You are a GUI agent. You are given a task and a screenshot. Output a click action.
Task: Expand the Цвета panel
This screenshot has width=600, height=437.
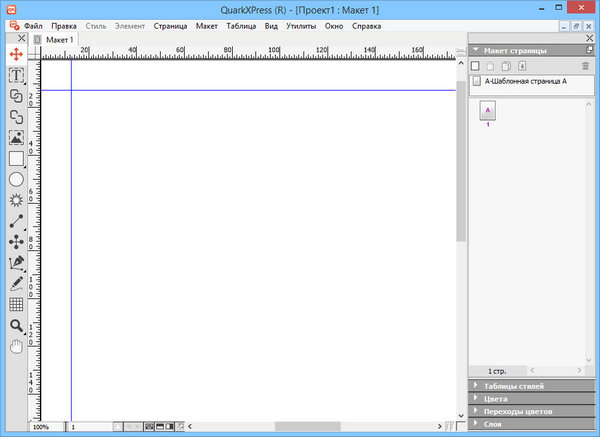point(476,398)
